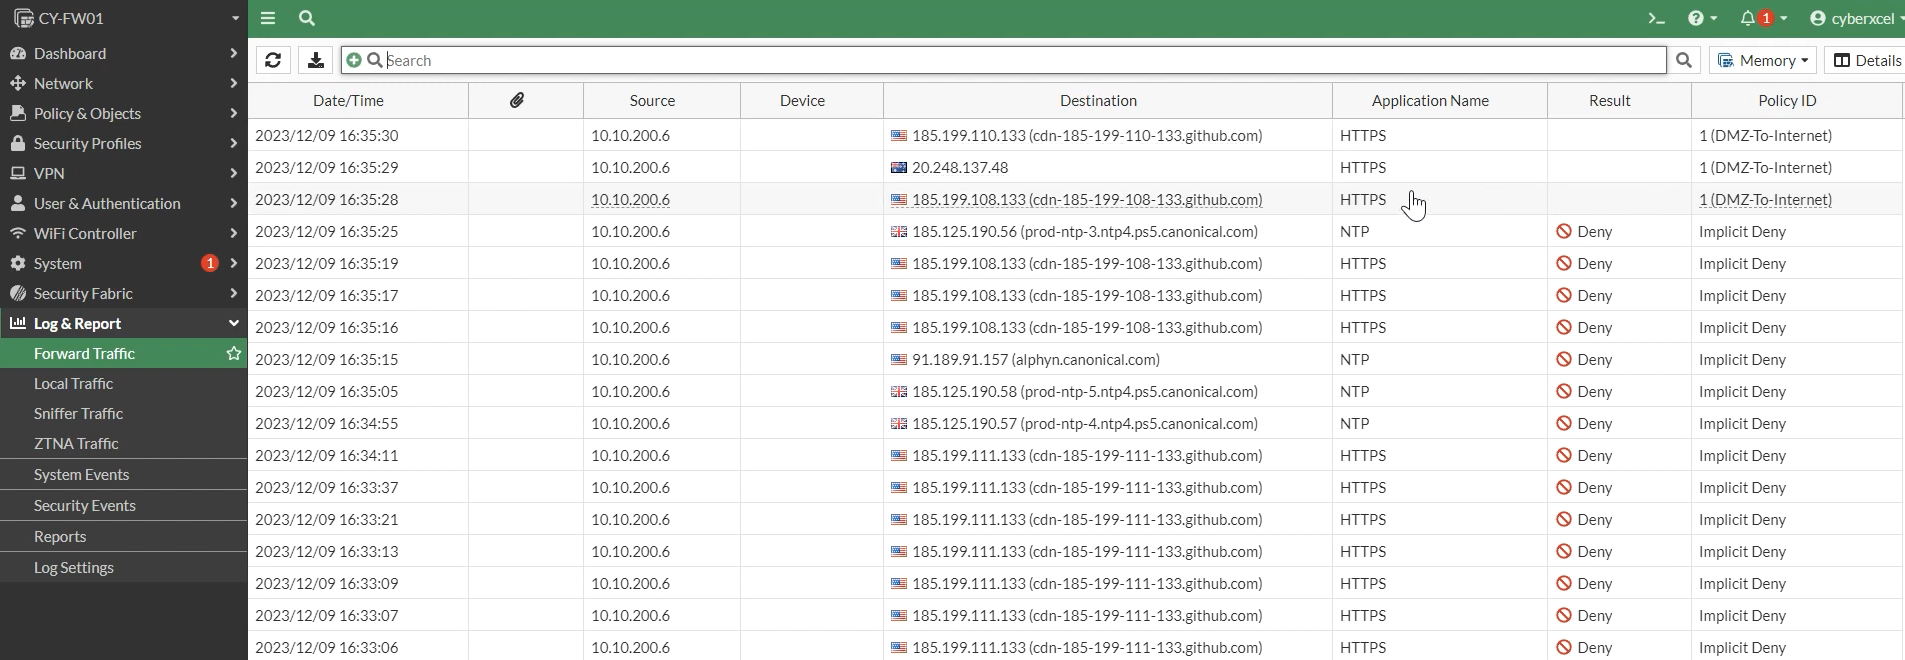Open Security Events
Screen dimensions: 1905x660
click(x=124, y=505)
